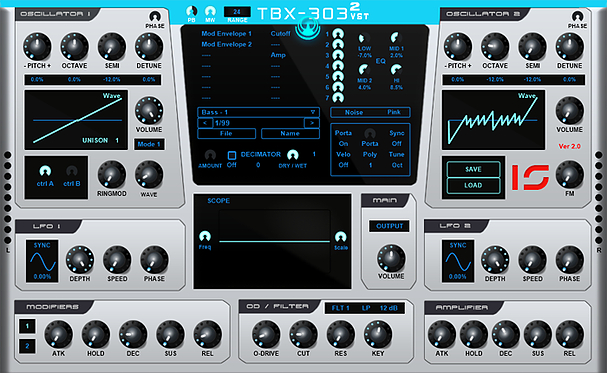
Task: Toggle the Velo Off setting
Action: (343, 165)
